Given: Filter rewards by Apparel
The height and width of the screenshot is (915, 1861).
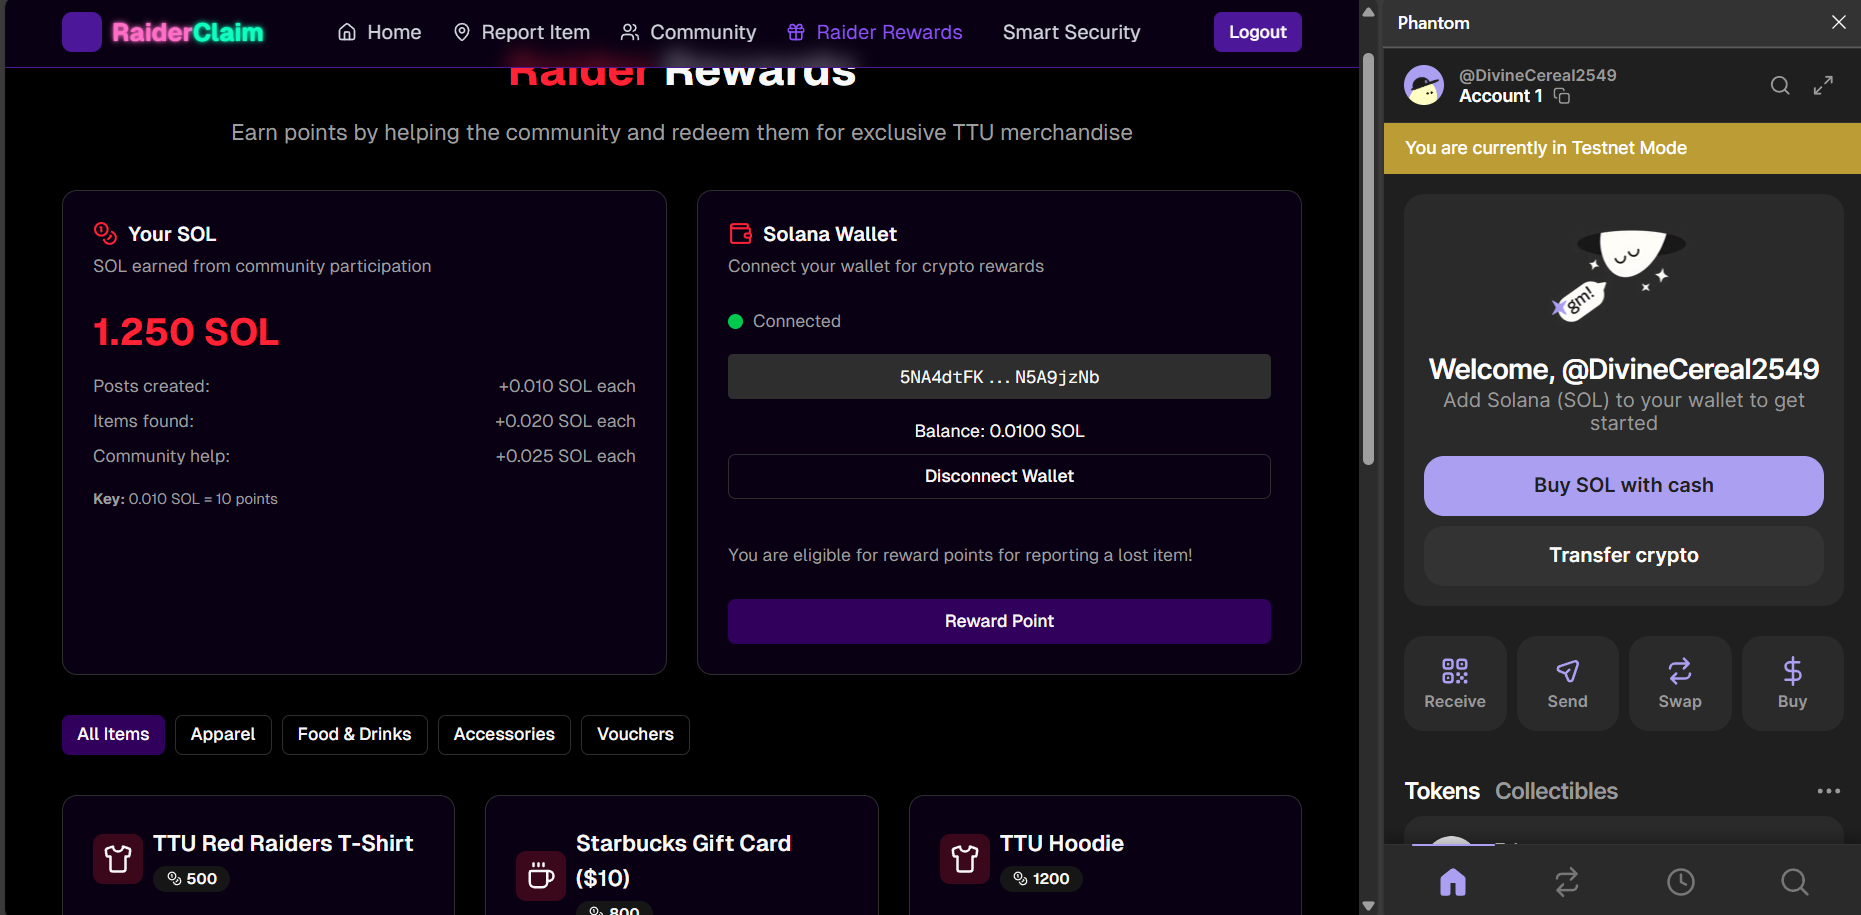Looking at the screenshot, I should 223,735.
